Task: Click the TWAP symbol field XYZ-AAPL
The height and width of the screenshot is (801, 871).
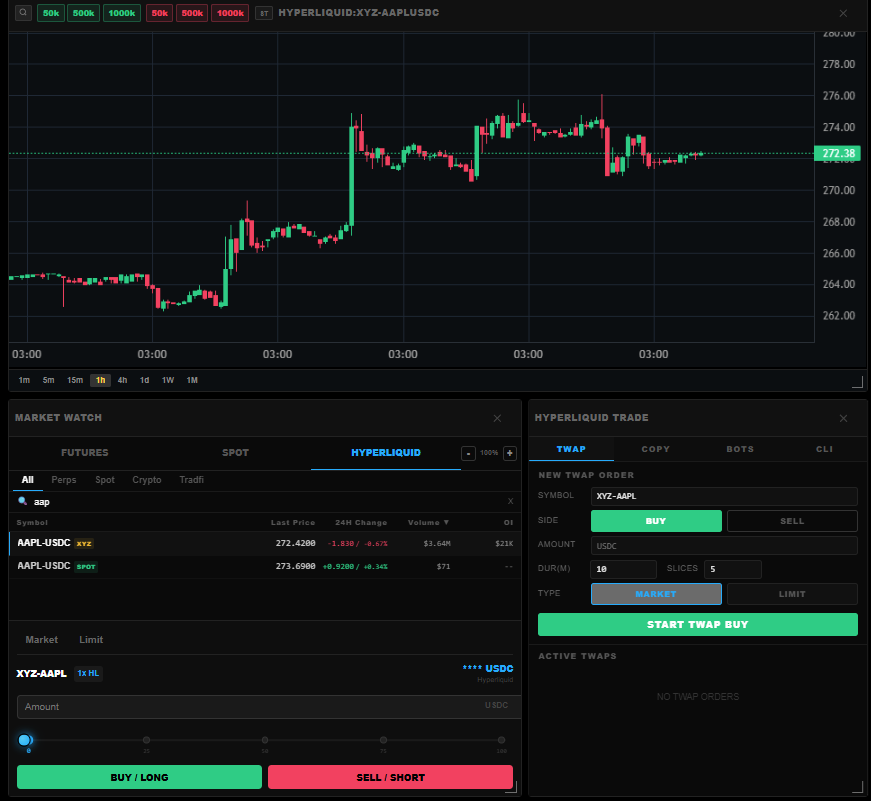Action: [724, 496]
